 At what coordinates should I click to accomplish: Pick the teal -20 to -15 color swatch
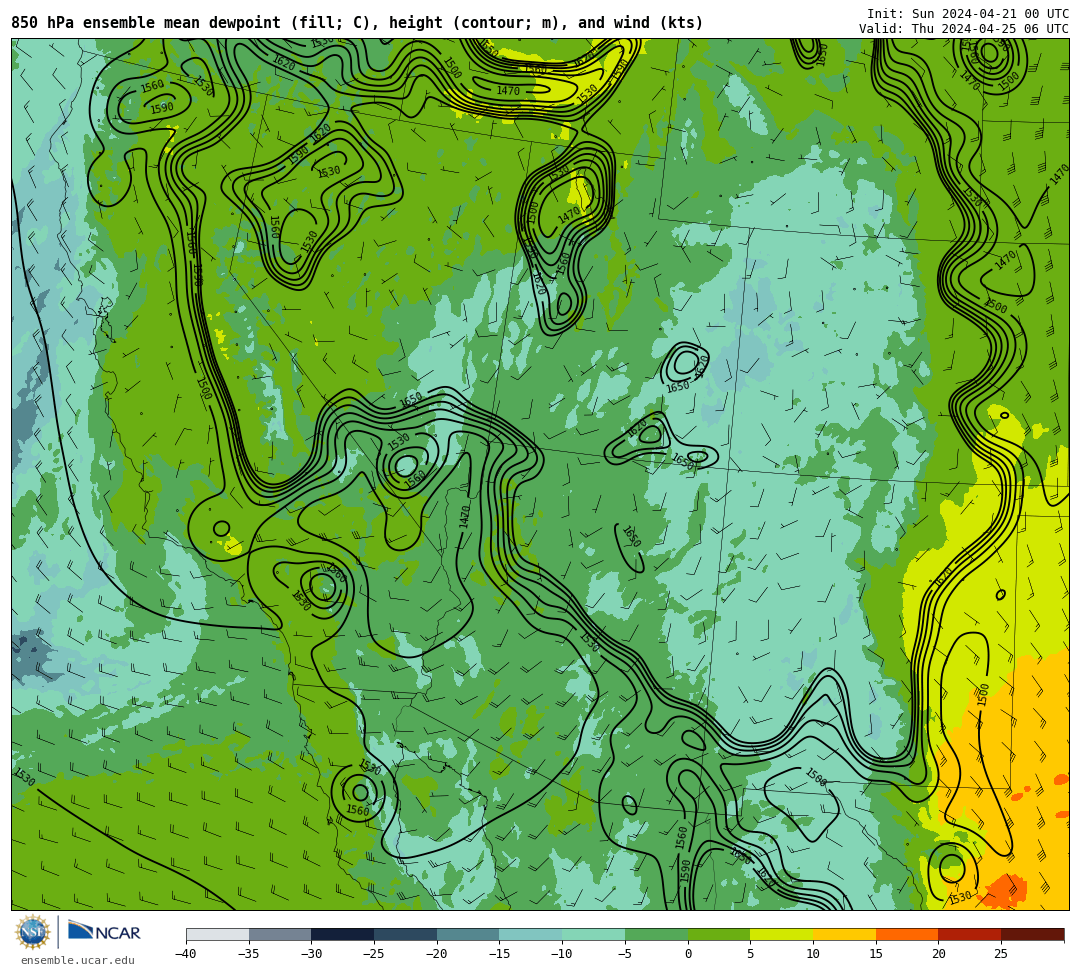tap(468, 934)
